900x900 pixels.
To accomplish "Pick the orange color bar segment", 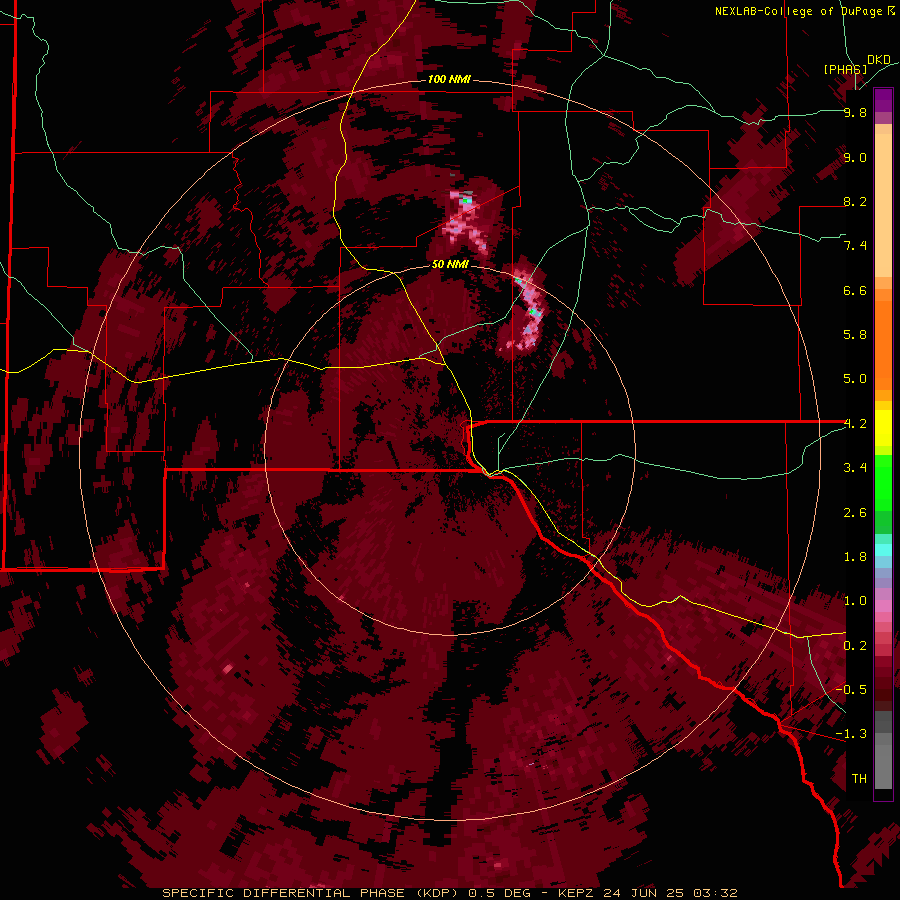I will click(x=883, y=344).
